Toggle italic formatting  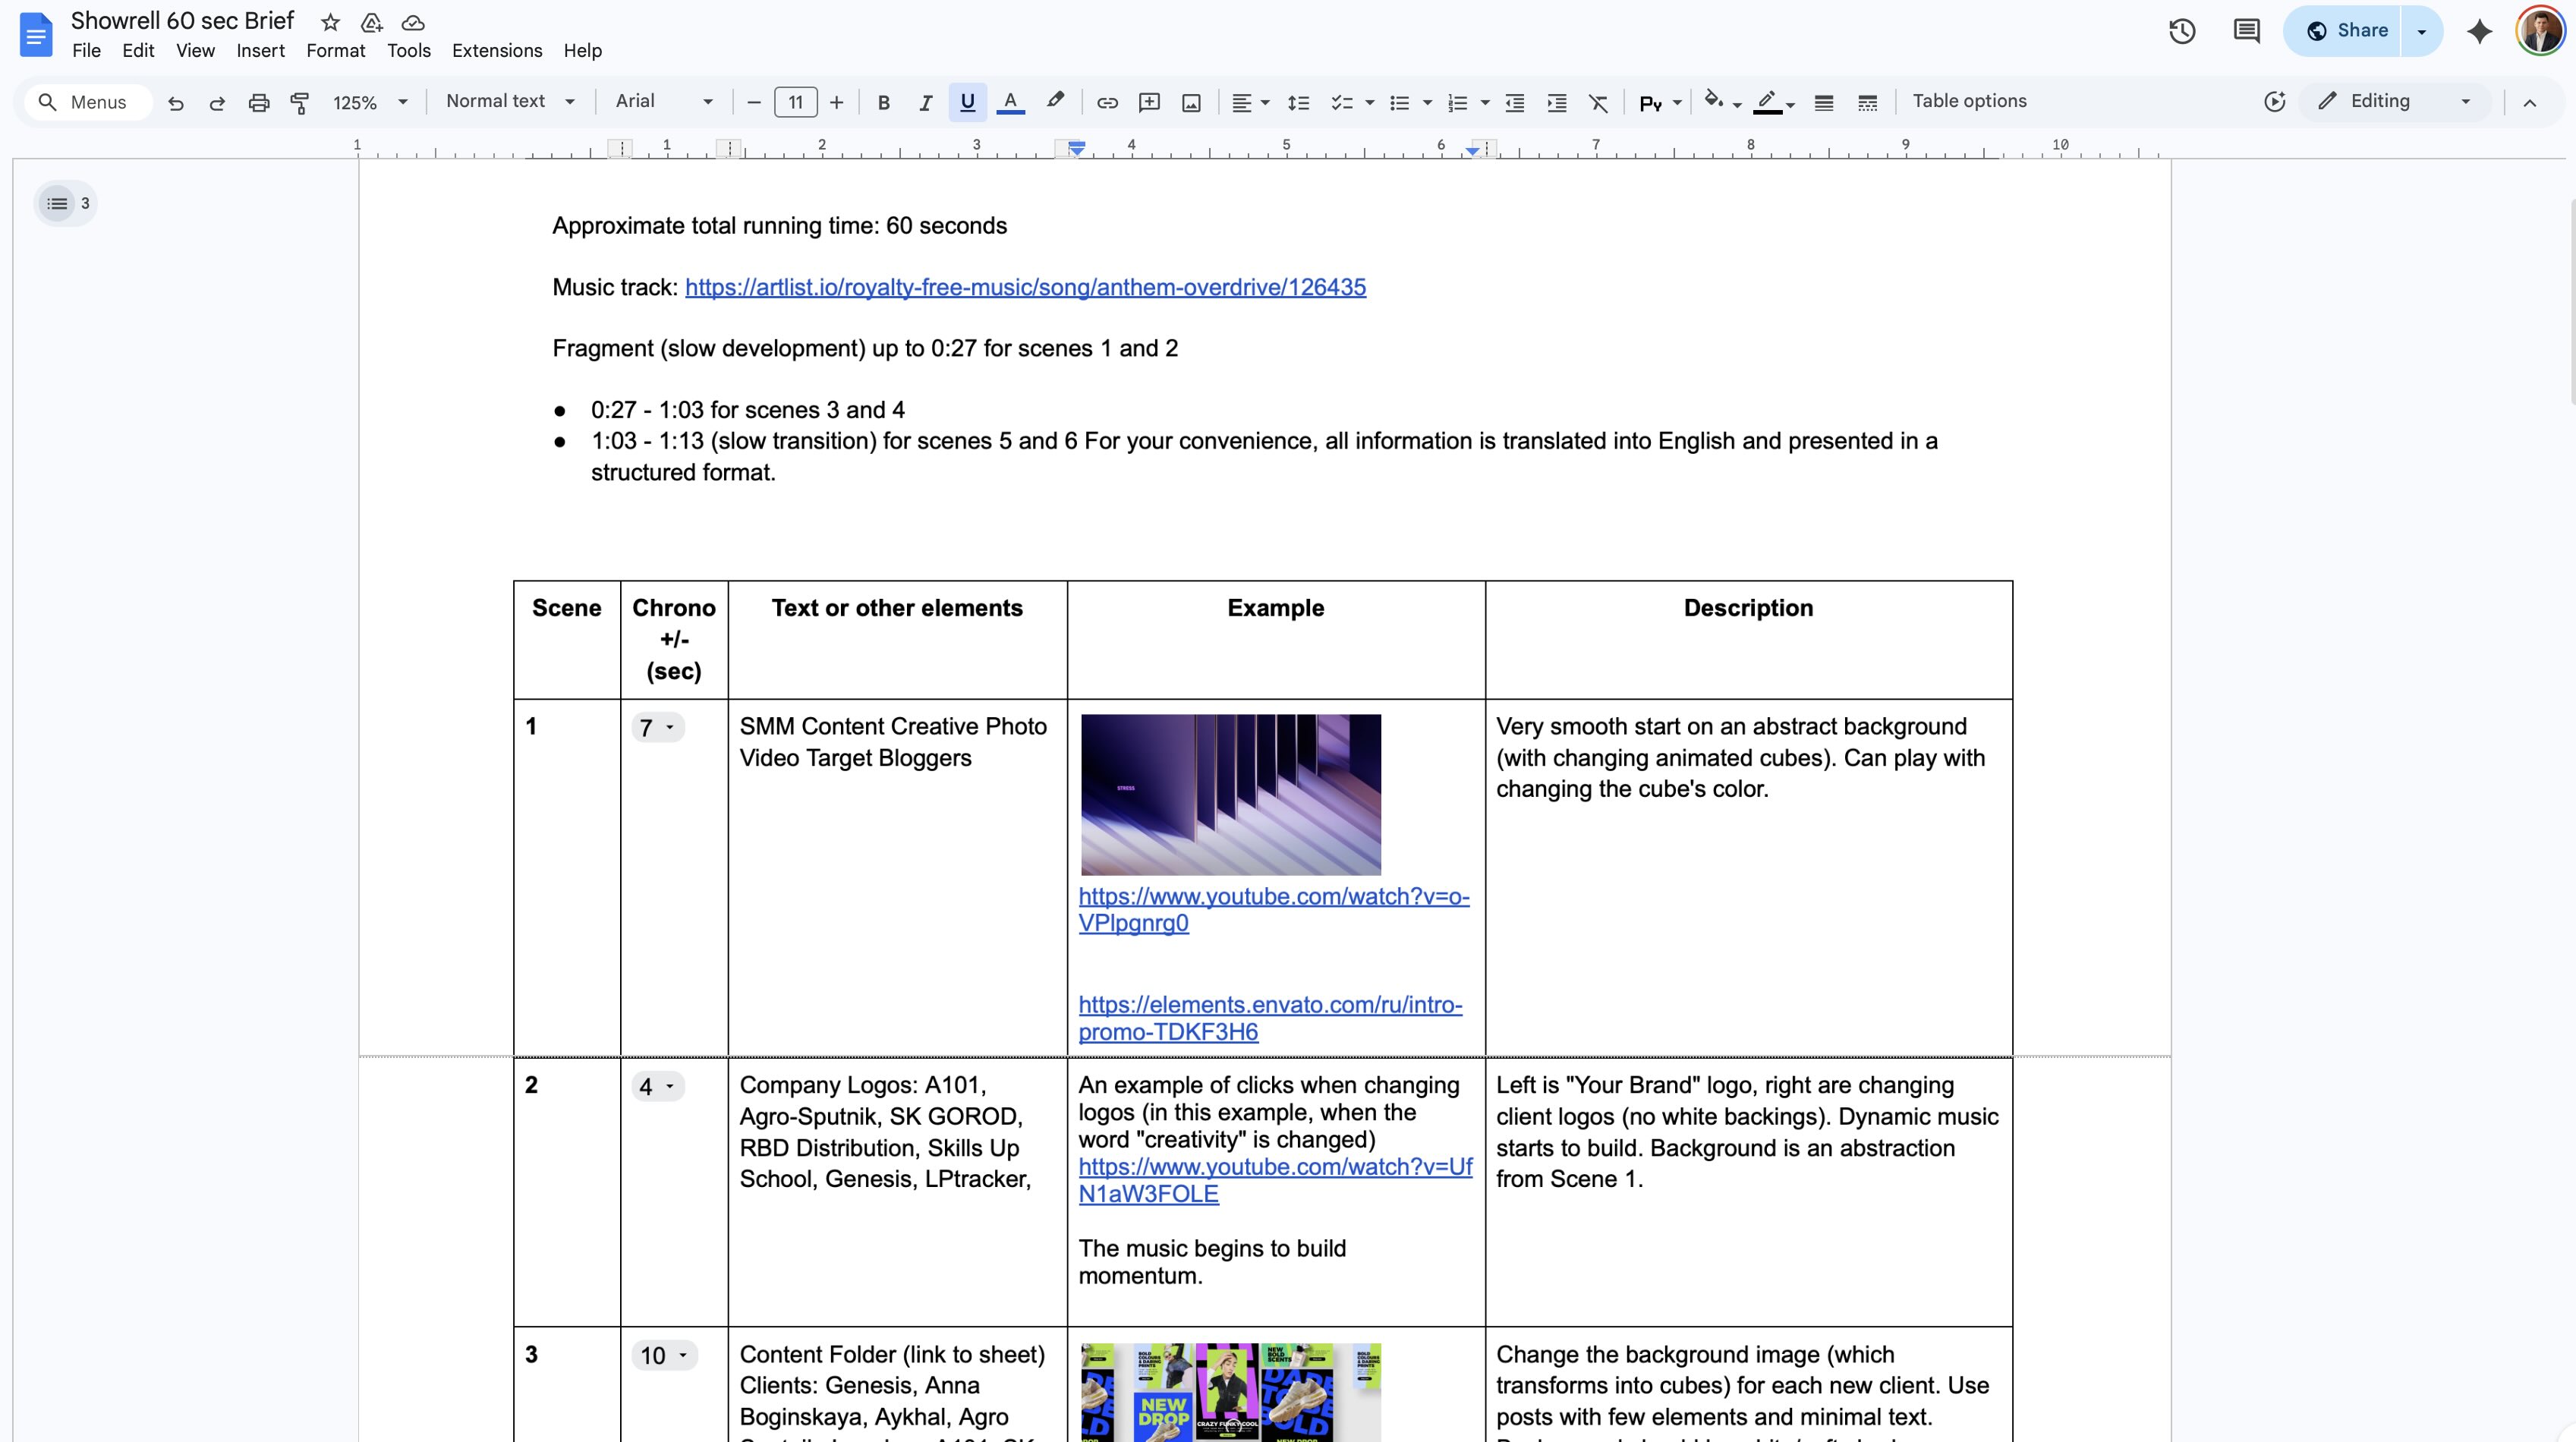(925, 102)
